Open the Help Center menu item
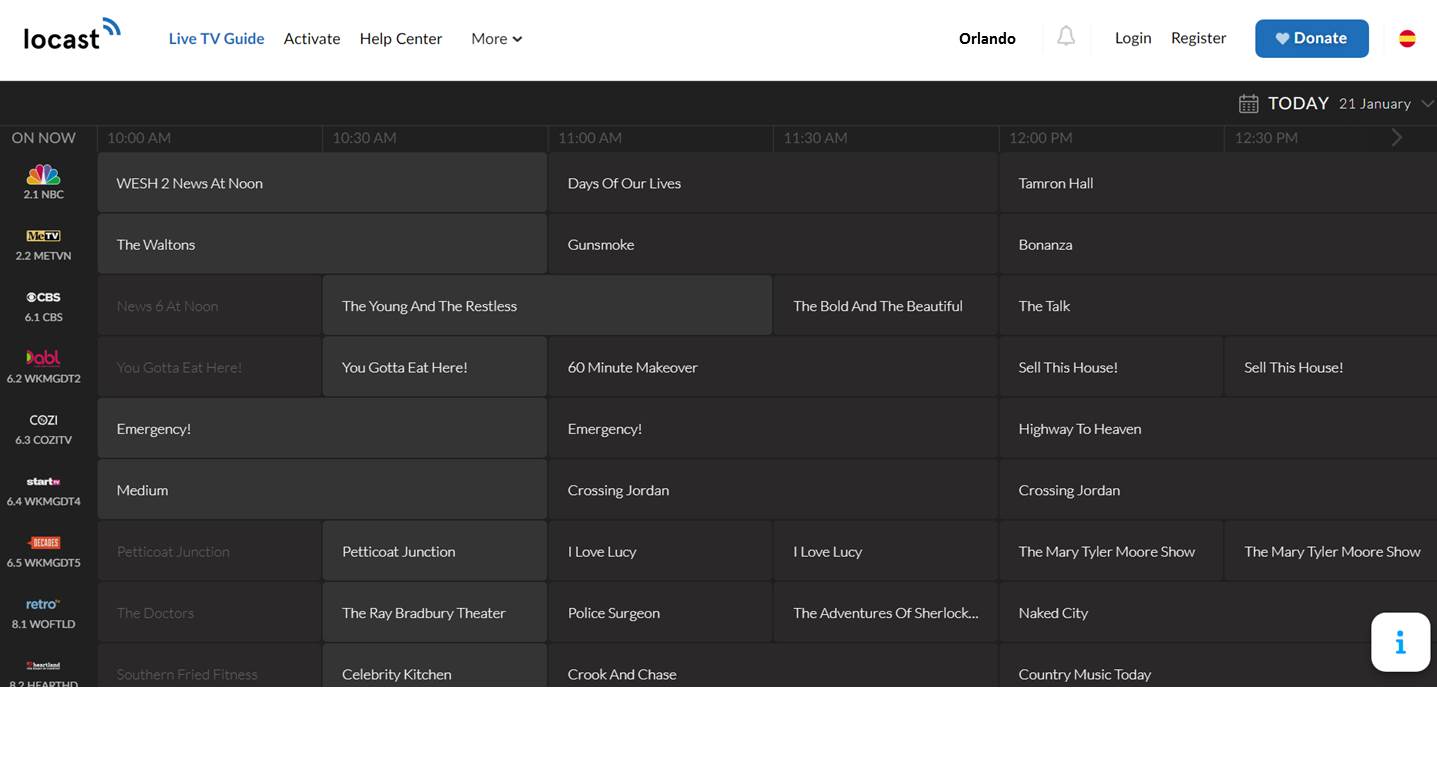Viewport: 1437px width, 762px height. tap(400, 39)
